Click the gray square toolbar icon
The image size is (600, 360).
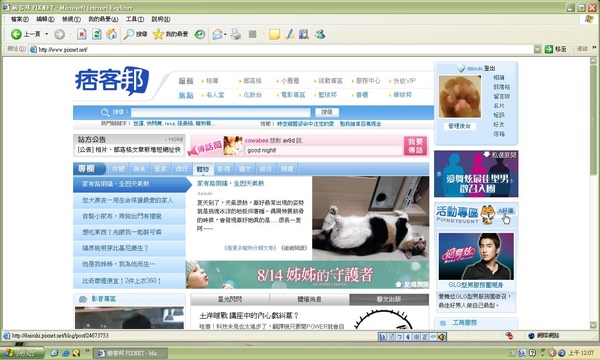pyautogui.click(x=253, y=34)
